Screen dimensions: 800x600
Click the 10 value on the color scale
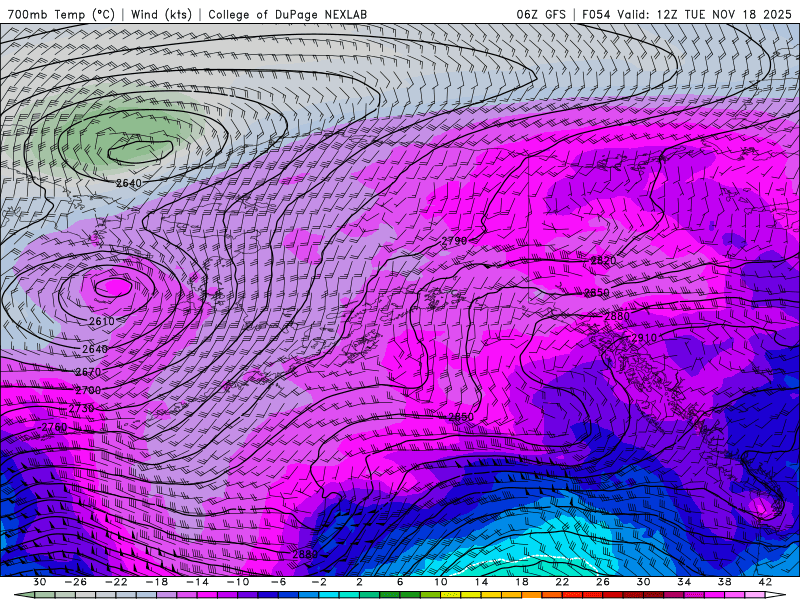click(441, 582)
